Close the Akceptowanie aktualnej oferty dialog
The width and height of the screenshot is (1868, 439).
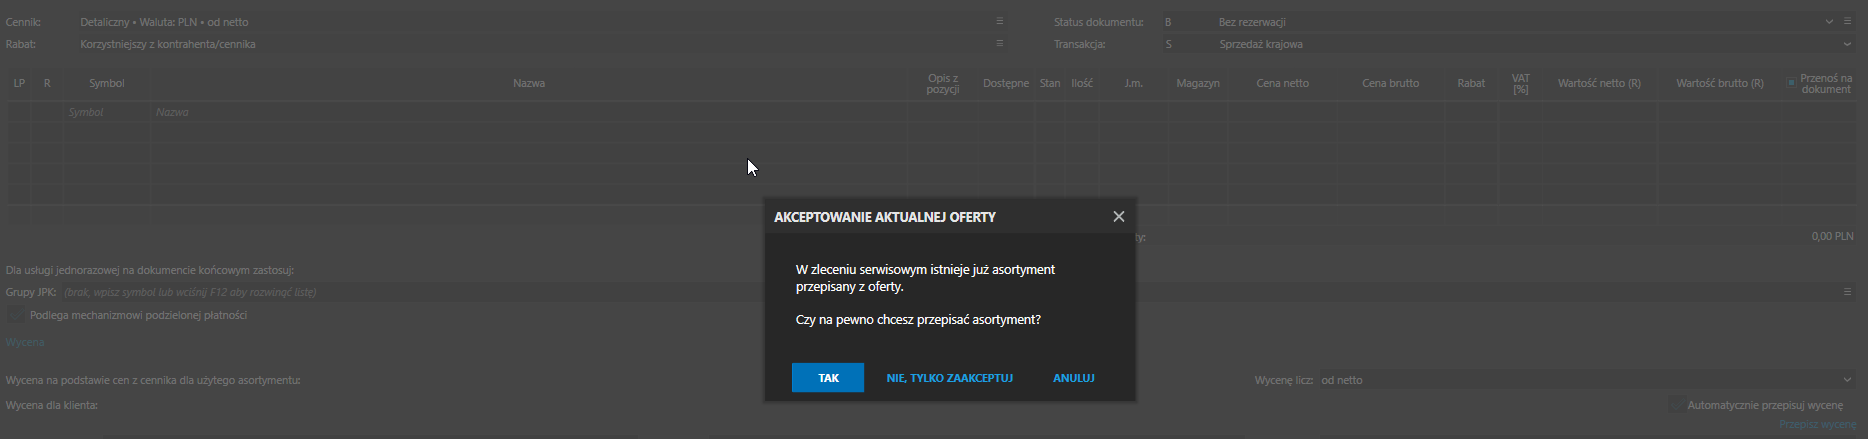1119,217
